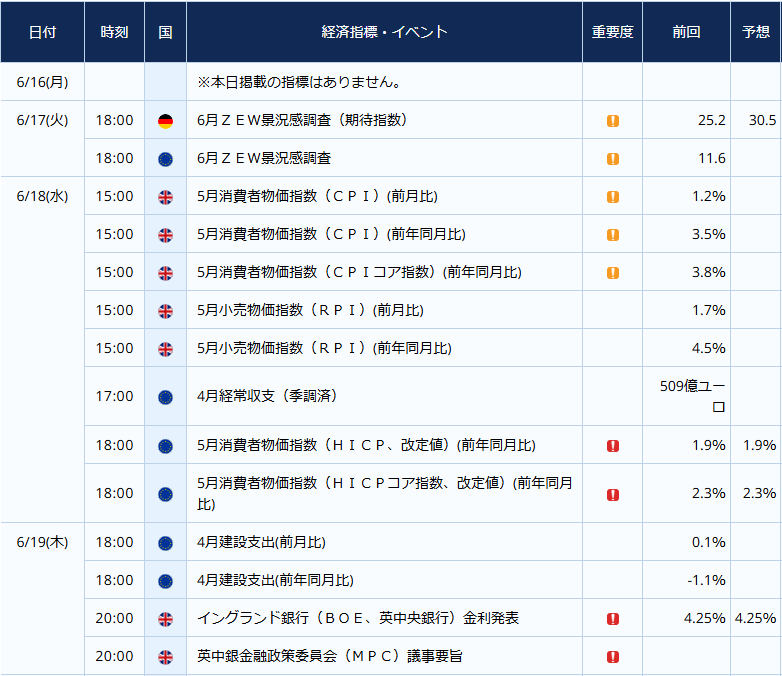Click 4月建設支出(前年同月比) event text
The image size is (782, 676).
pos(275,580)
